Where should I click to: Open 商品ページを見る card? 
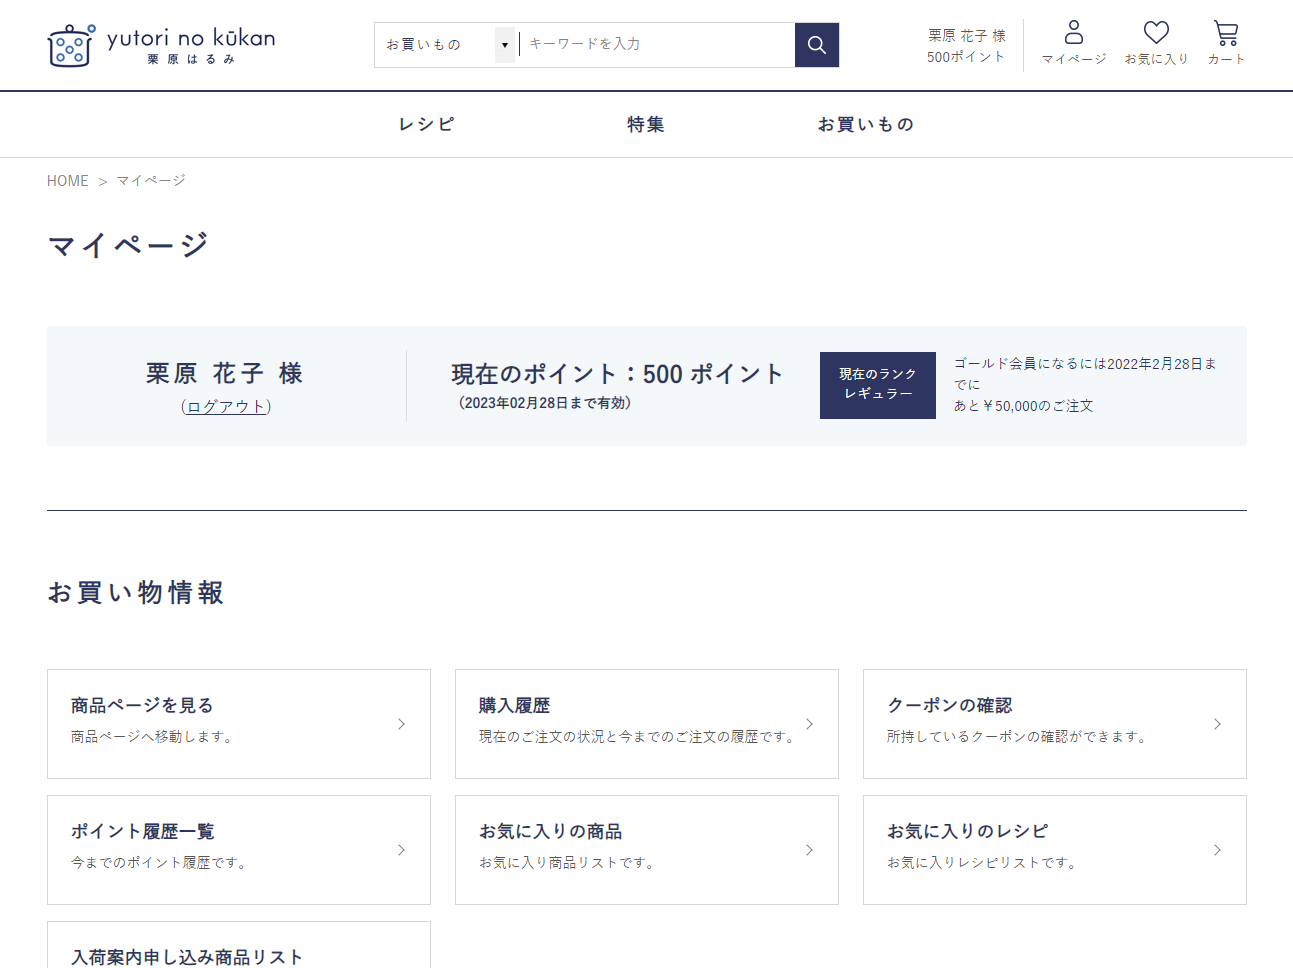239,724
